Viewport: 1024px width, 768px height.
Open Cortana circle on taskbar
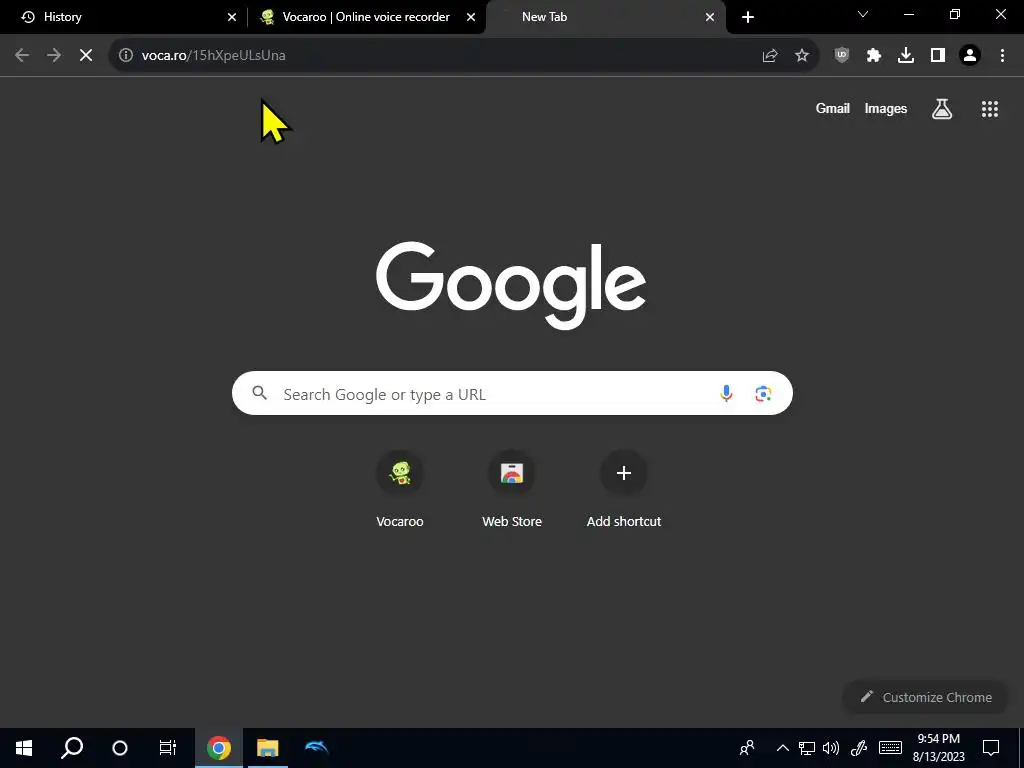[120, 748]
